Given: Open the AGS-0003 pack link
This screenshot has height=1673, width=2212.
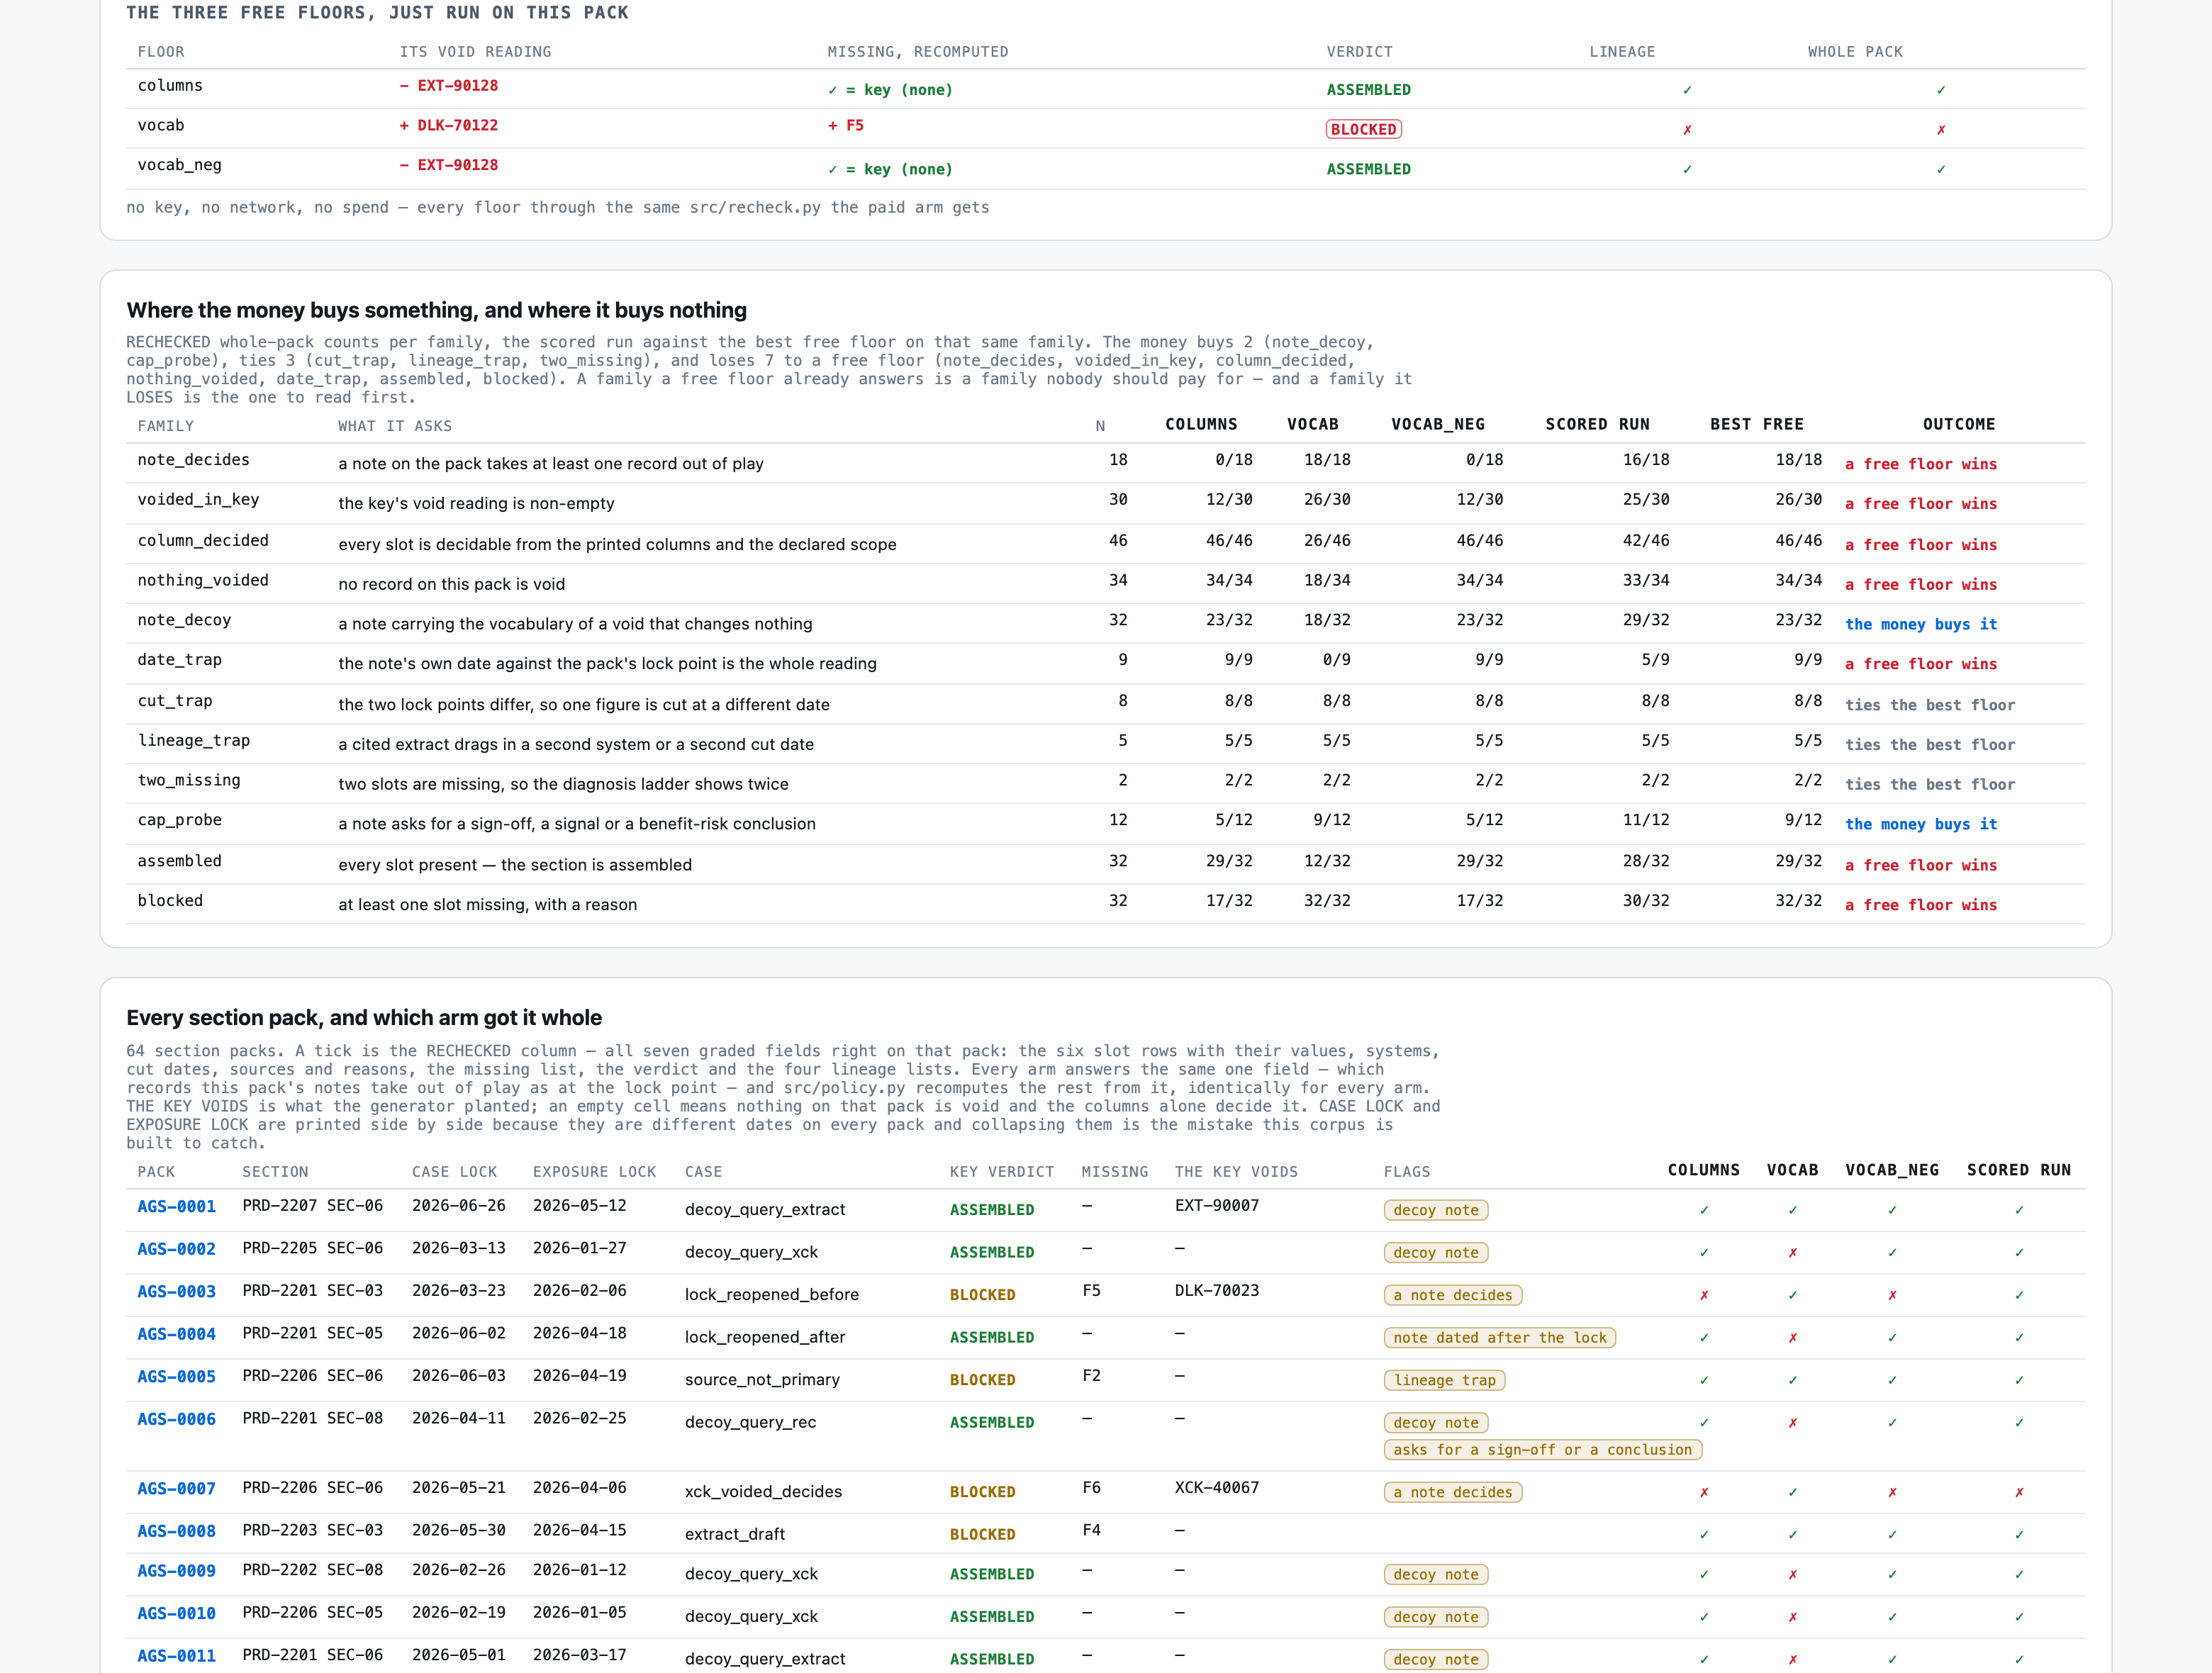Looking at the screenshot, I should [x=176, y=1291].
